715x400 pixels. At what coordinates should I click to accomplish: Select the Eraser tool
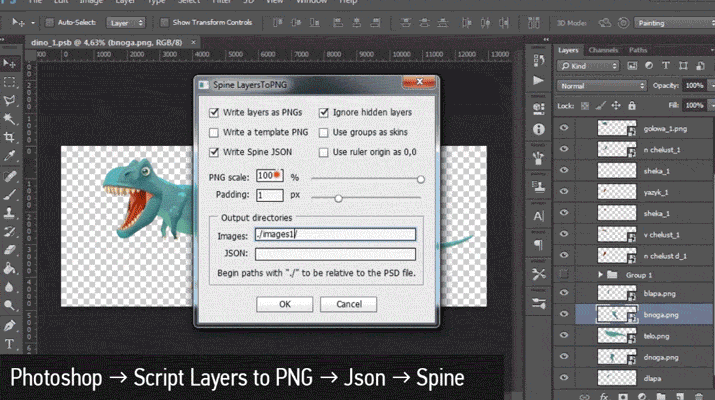9,250
